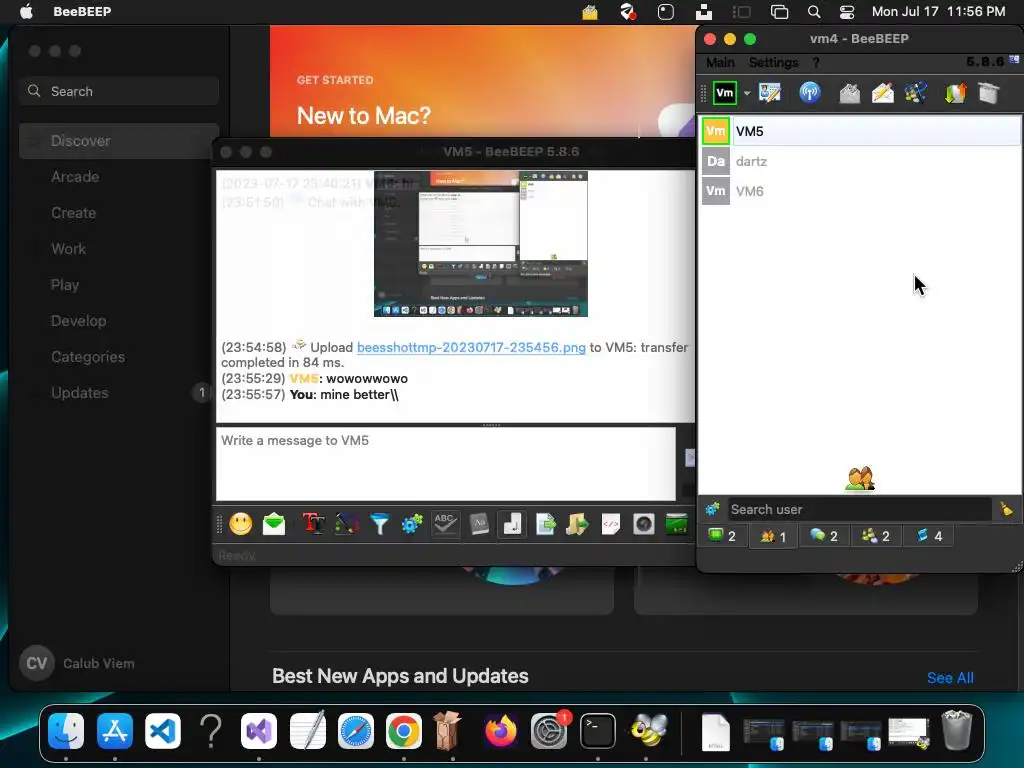Open the beesshottmp-20230717-235456.png link
Viewport: 1024px width, 768px height.
coord(471,347)
